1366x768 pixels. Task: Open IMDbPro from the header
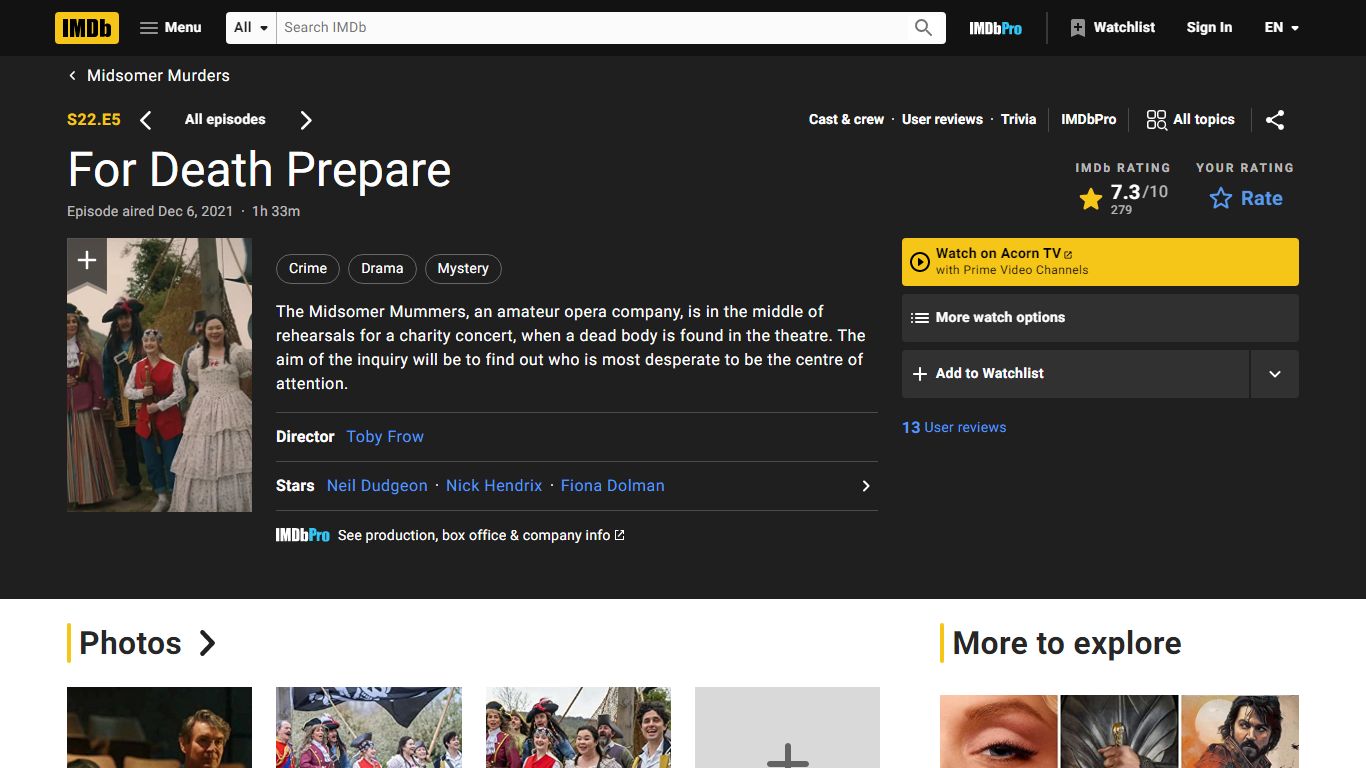point(995,28)
